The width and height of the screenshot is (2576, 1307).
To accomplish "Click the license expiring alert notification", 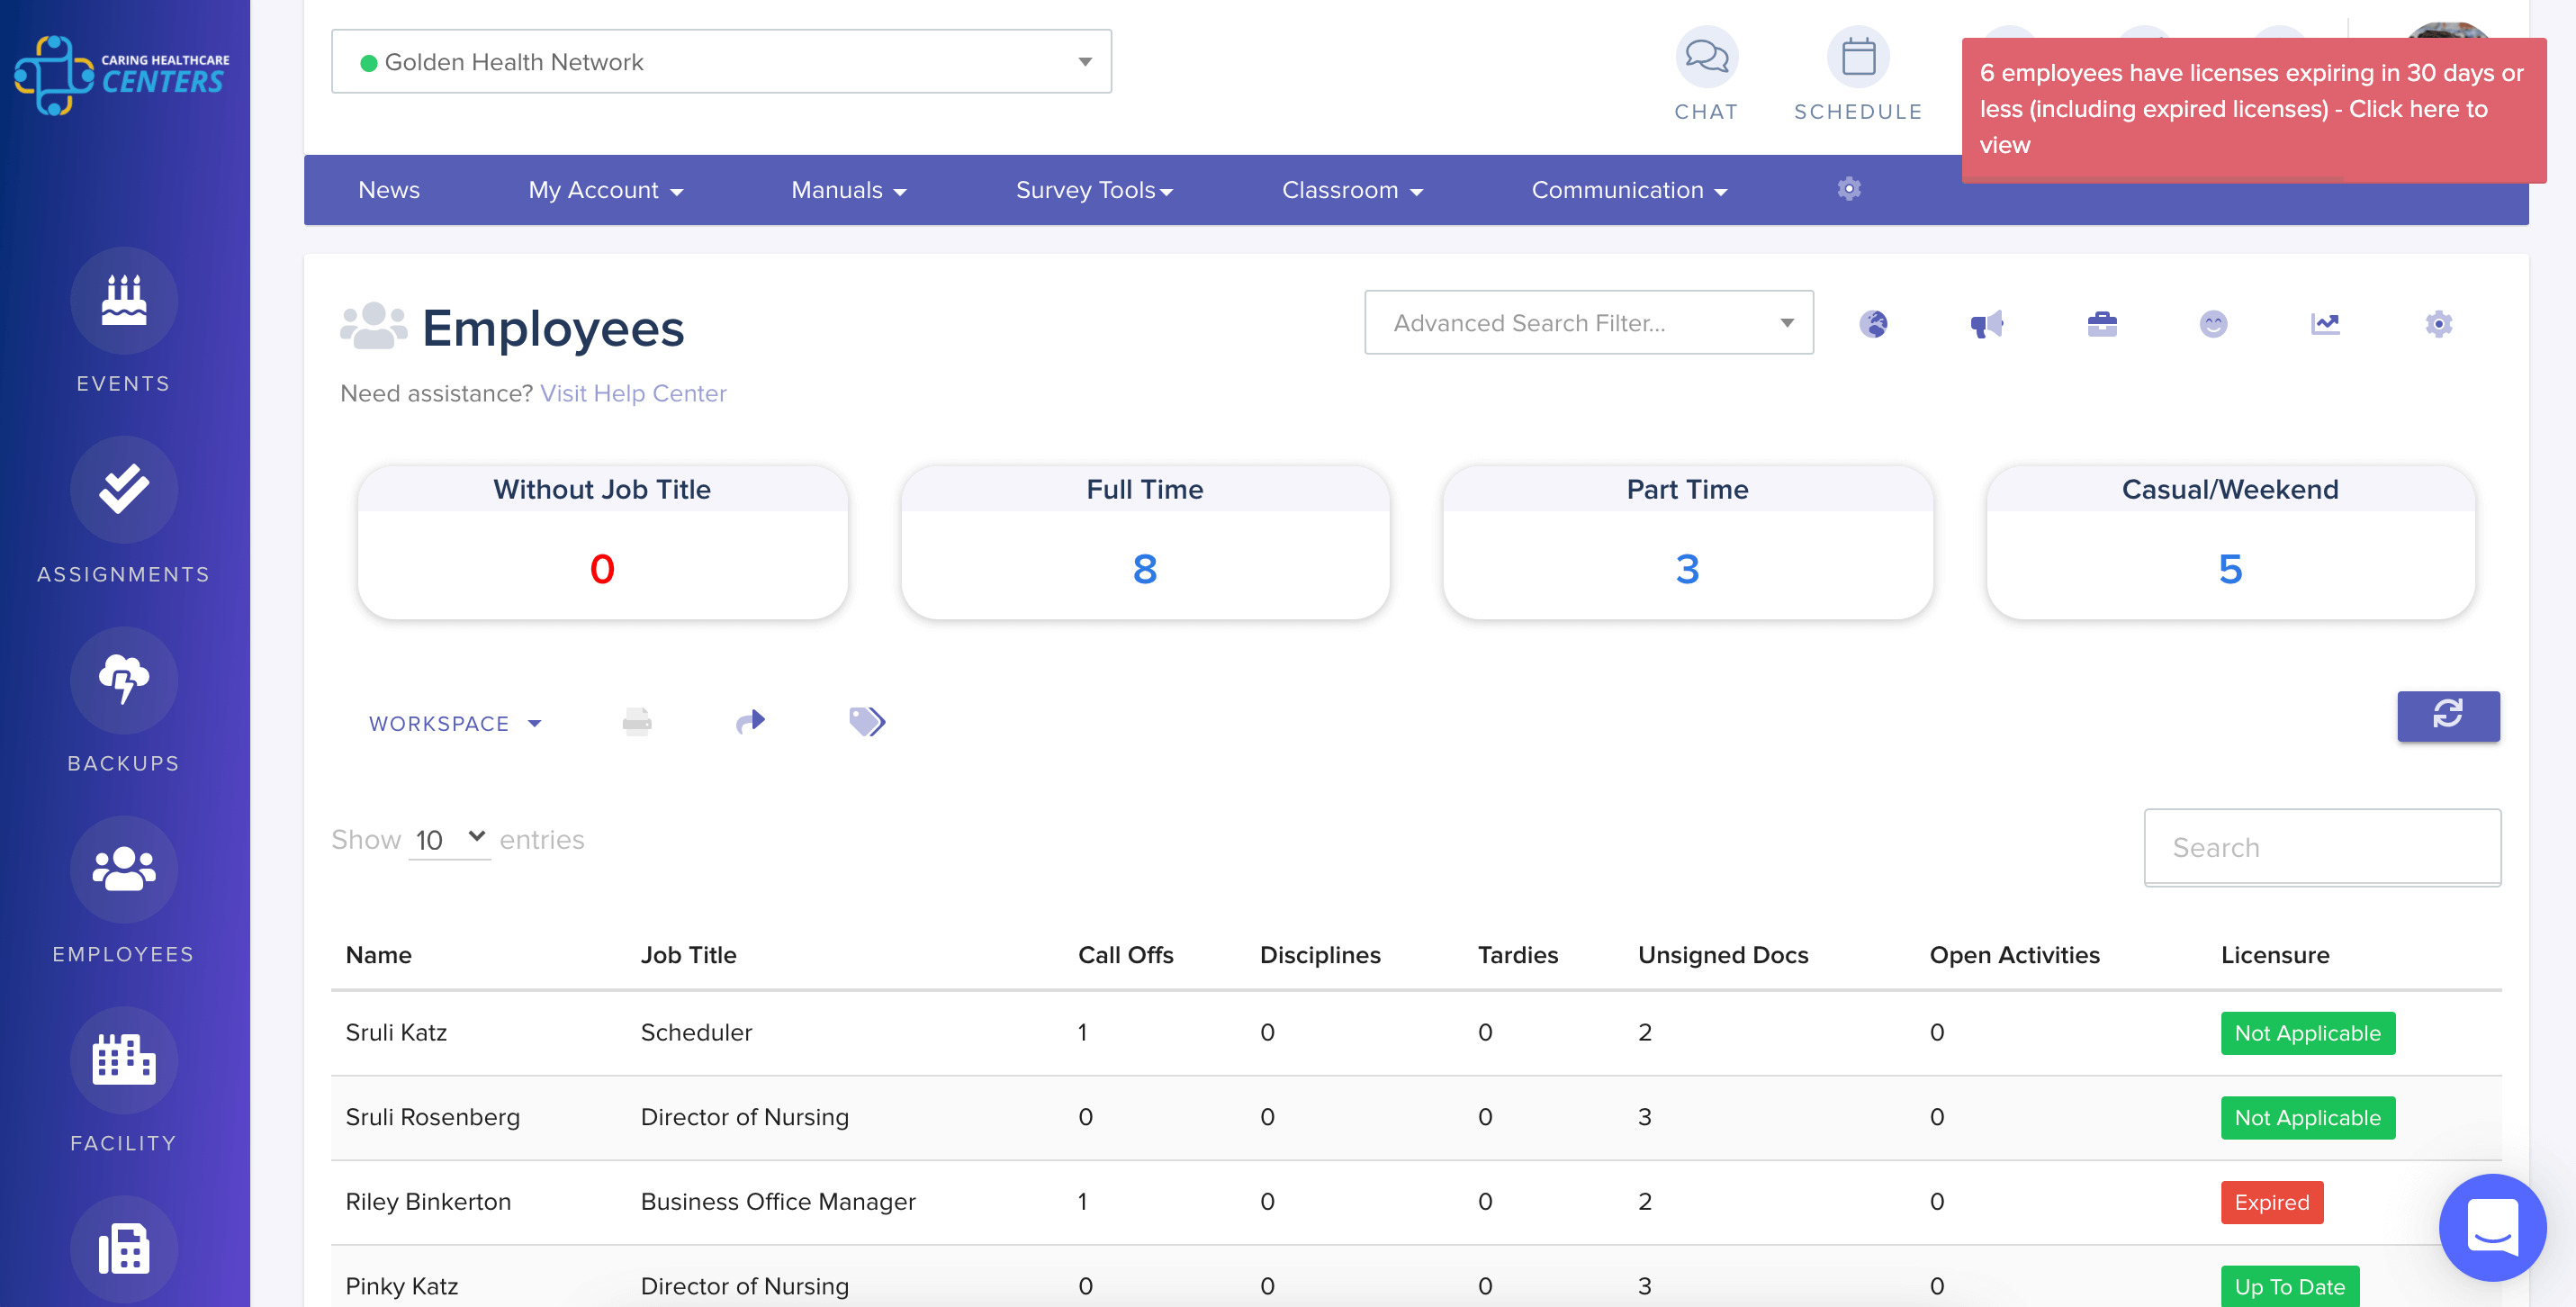I will pyautogui.click(x=2253, y=110).
